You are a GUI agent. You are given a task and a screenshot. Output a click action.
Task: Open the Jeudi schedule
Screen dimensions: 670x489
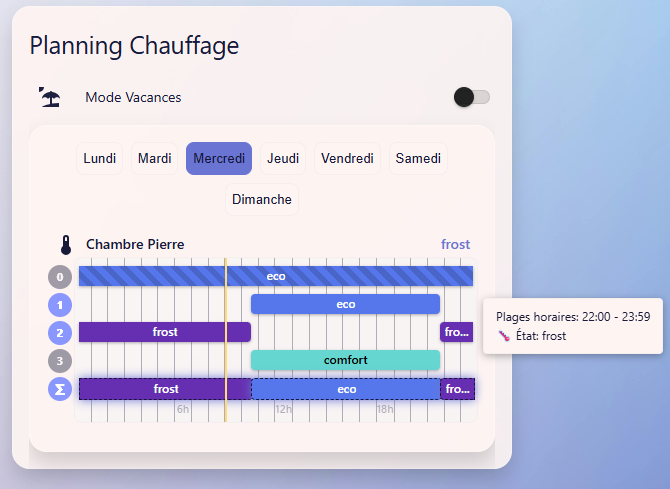283,158
